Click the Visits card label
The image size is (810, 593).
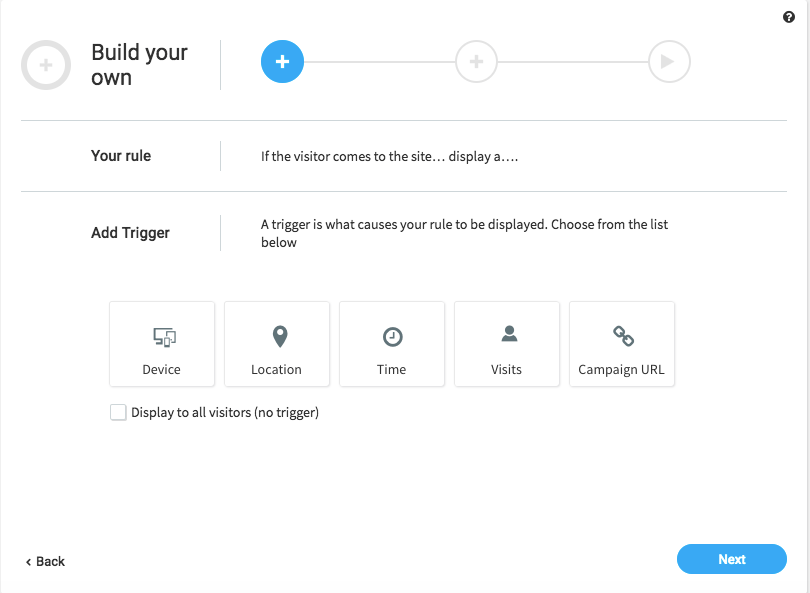506,369
